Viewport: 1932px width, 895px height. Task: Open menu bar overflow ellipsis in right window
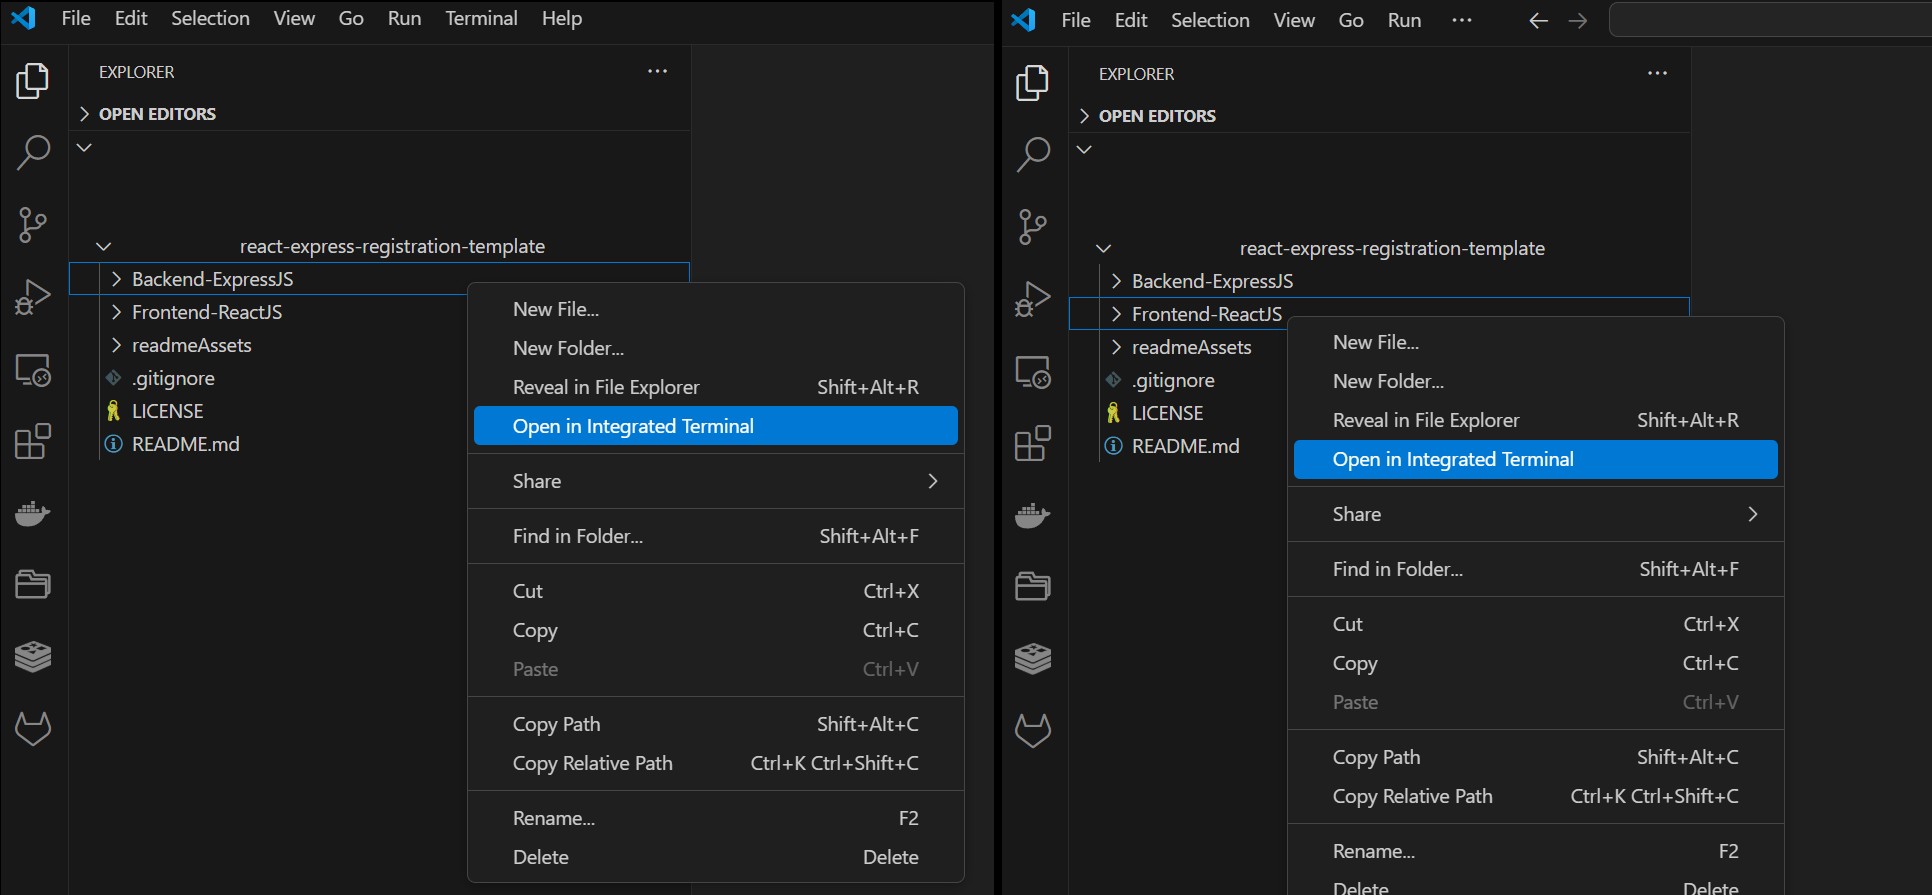pyautogui.click(x=1461, y=20)
